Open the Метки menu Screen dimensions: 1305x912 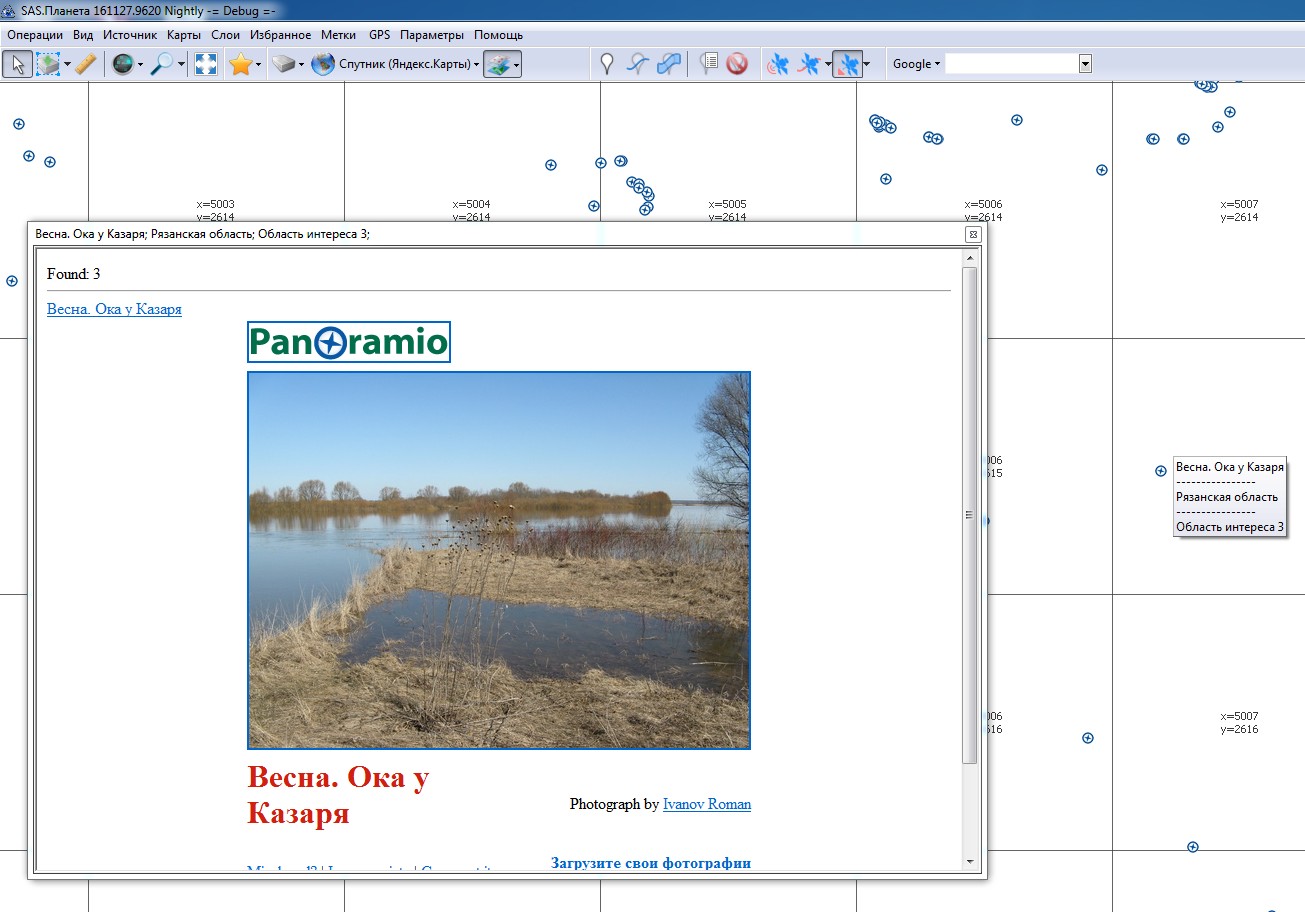[338, 35]
